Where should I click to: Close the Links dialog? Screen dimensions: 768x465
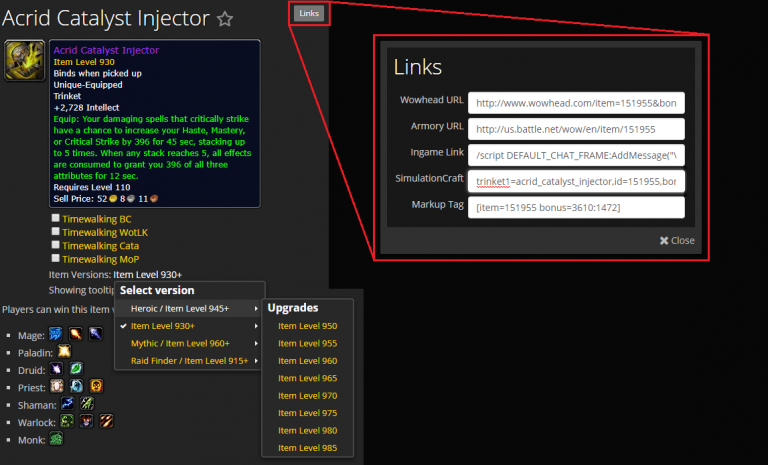[676, 240]
